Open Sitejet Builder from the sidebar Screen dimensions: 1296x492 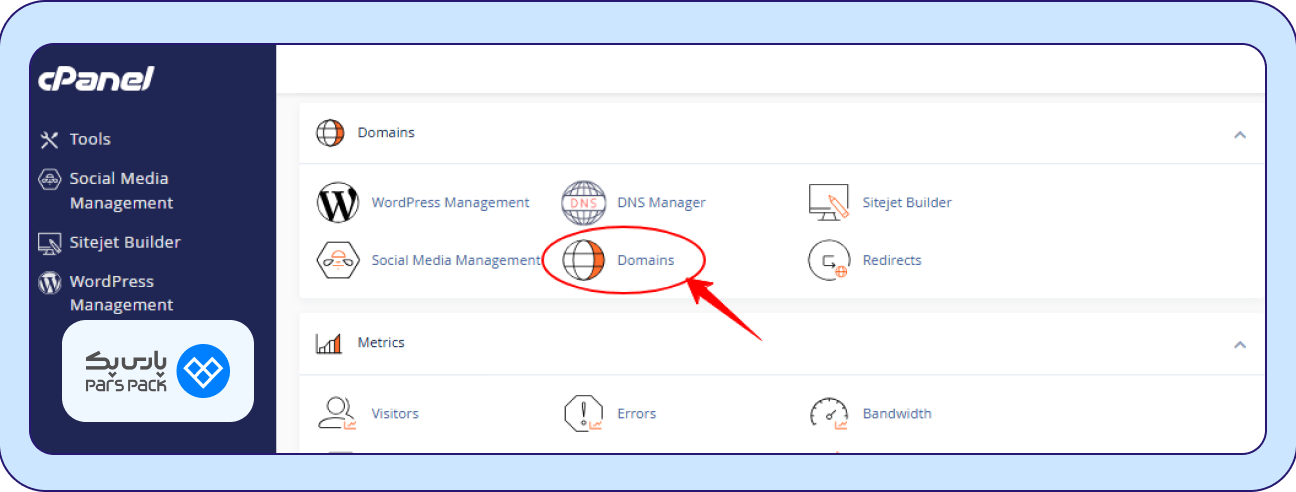click(125, 242)
